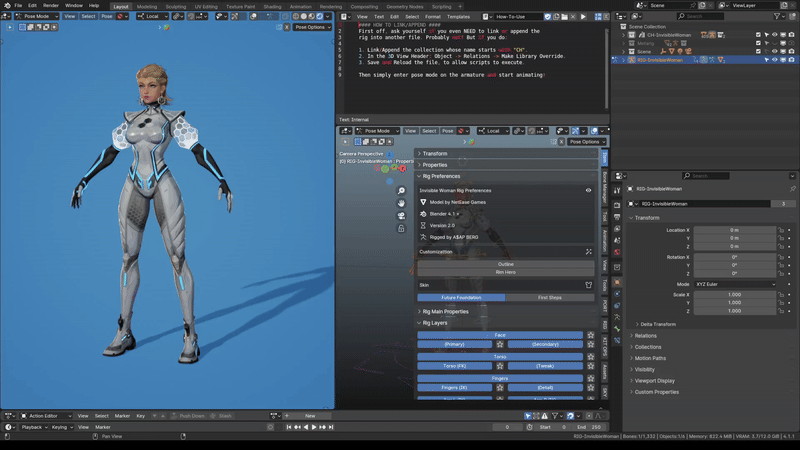
Task: Open the View Layer properties tab icon
Action: click(x=617, y=229)
